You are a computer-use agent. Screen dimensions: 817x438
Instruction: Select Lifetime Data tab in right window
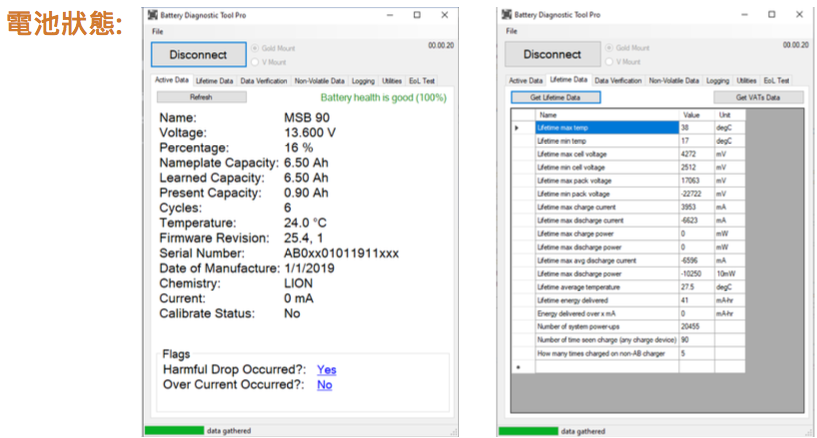pos(569,80)
